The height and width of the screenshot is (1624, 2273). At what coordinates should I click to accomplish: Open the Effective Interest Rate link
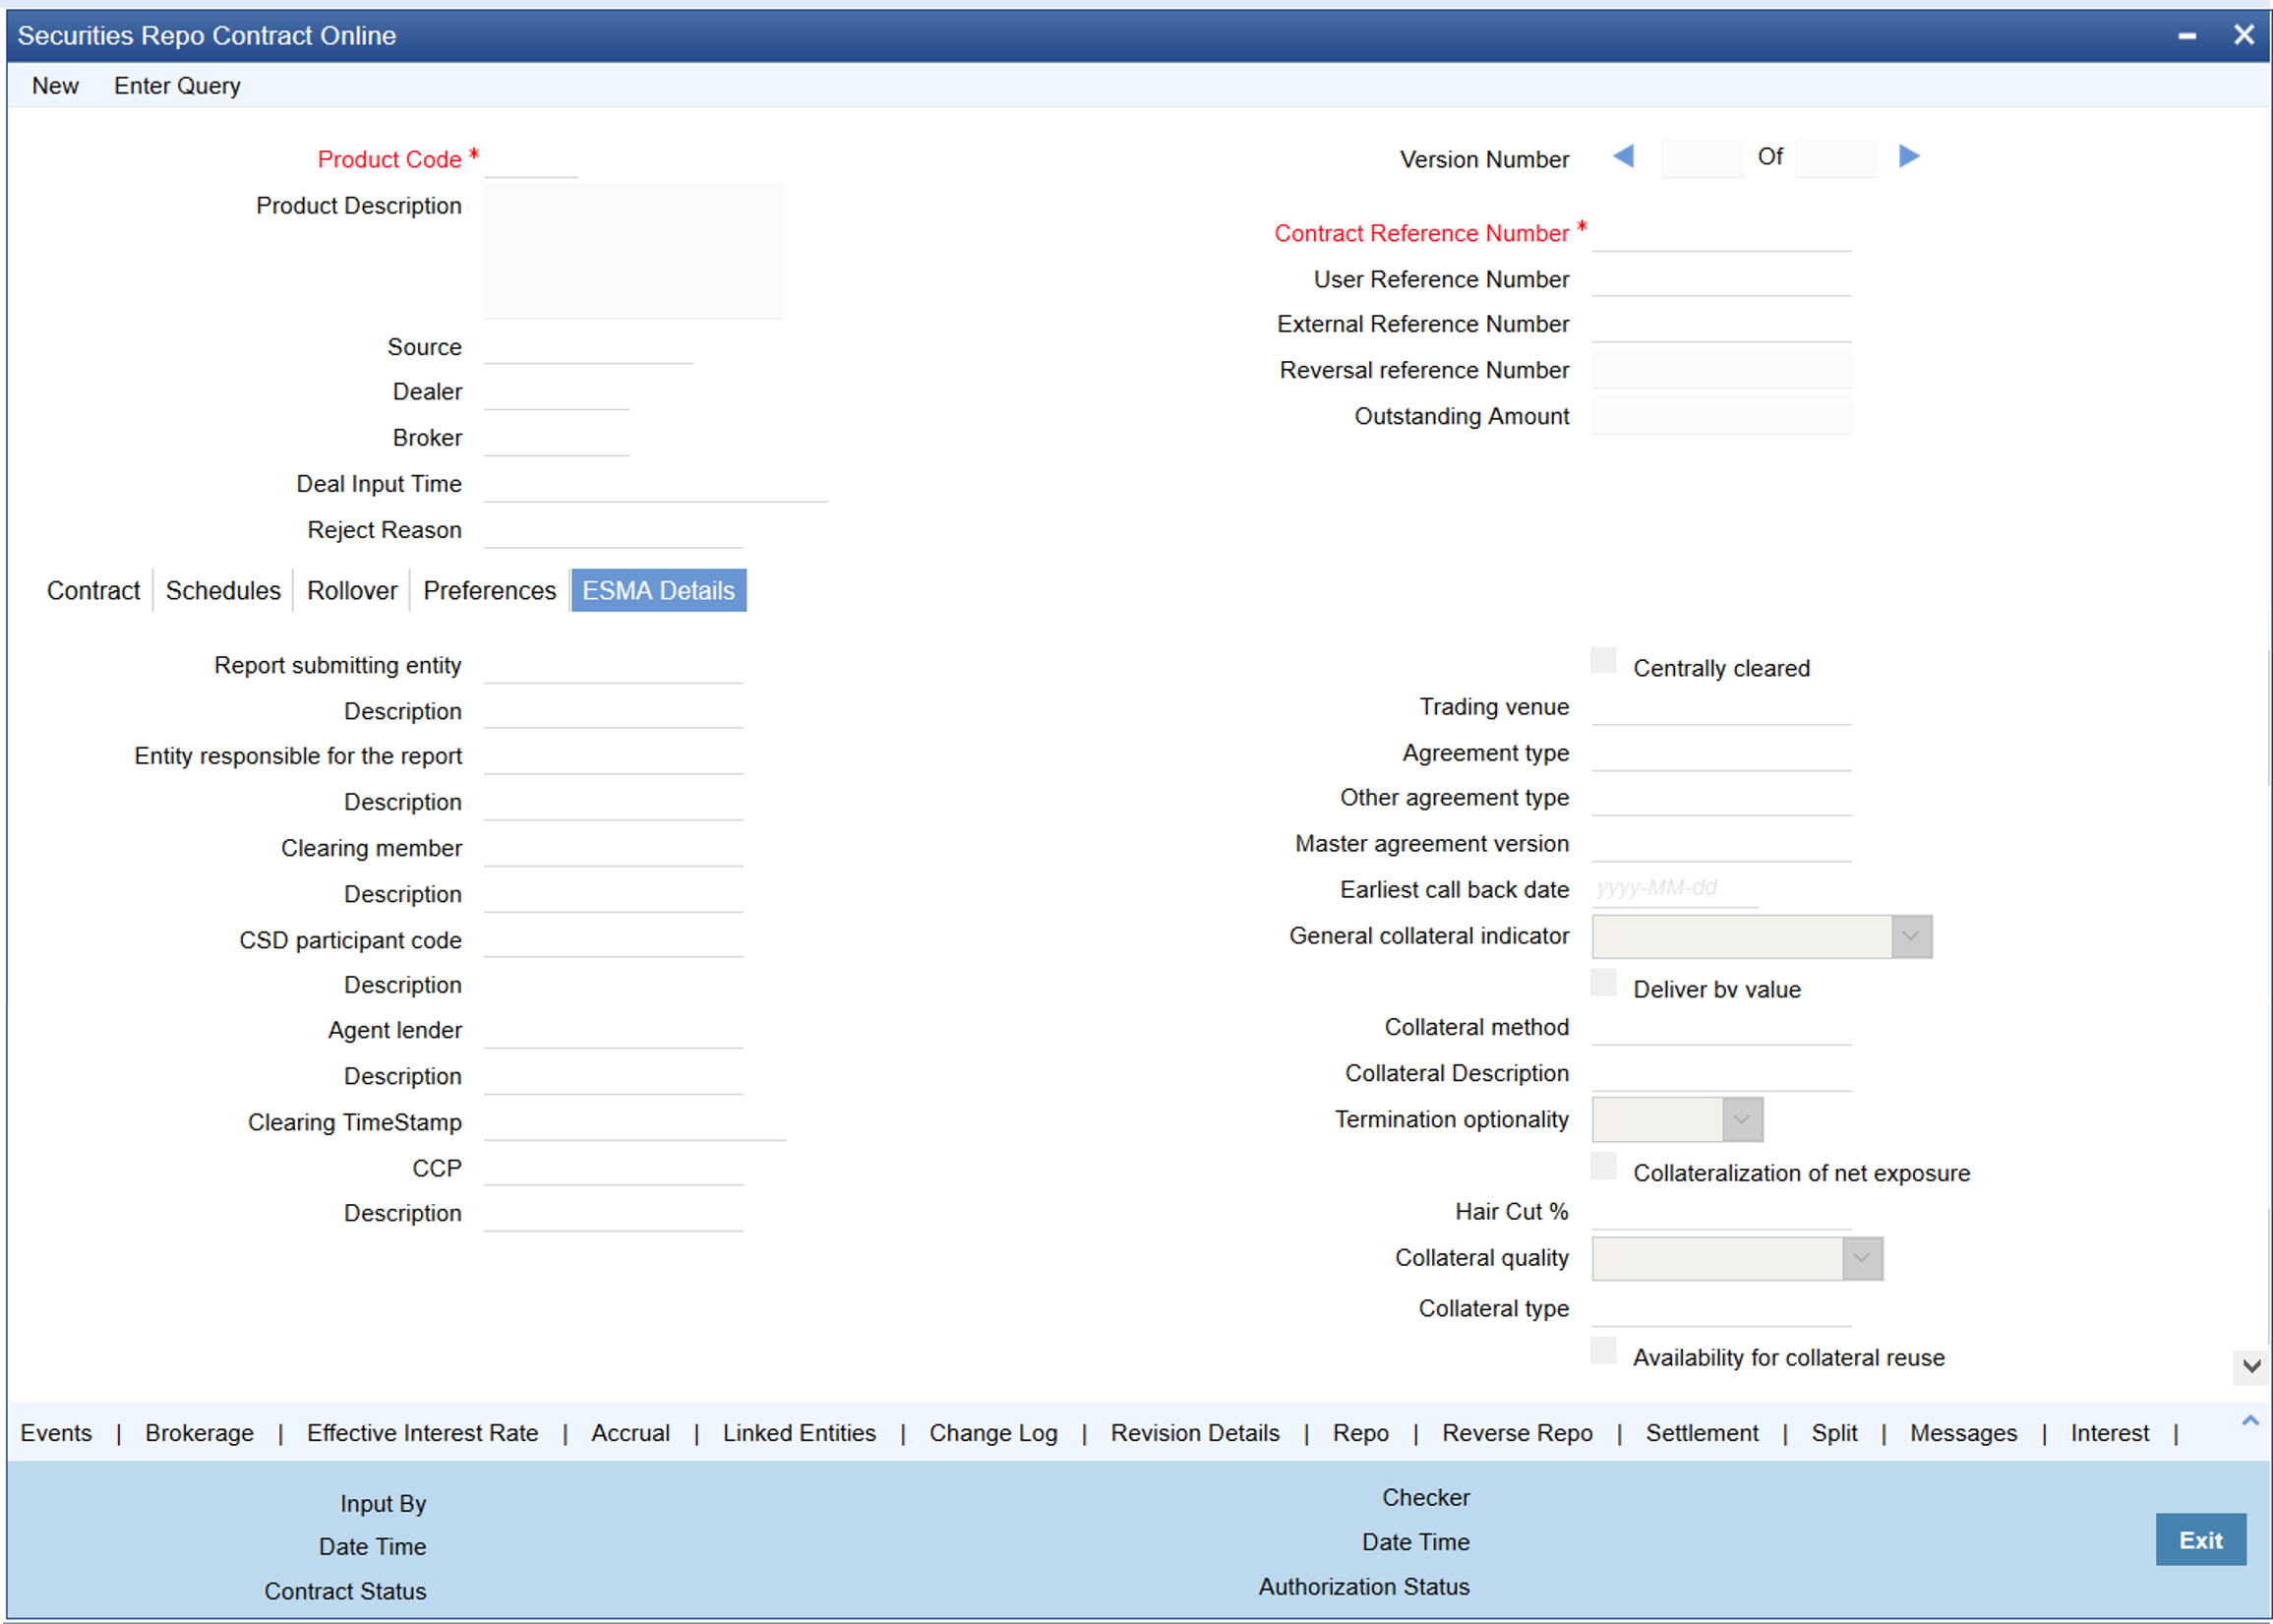click(422, 1433)
